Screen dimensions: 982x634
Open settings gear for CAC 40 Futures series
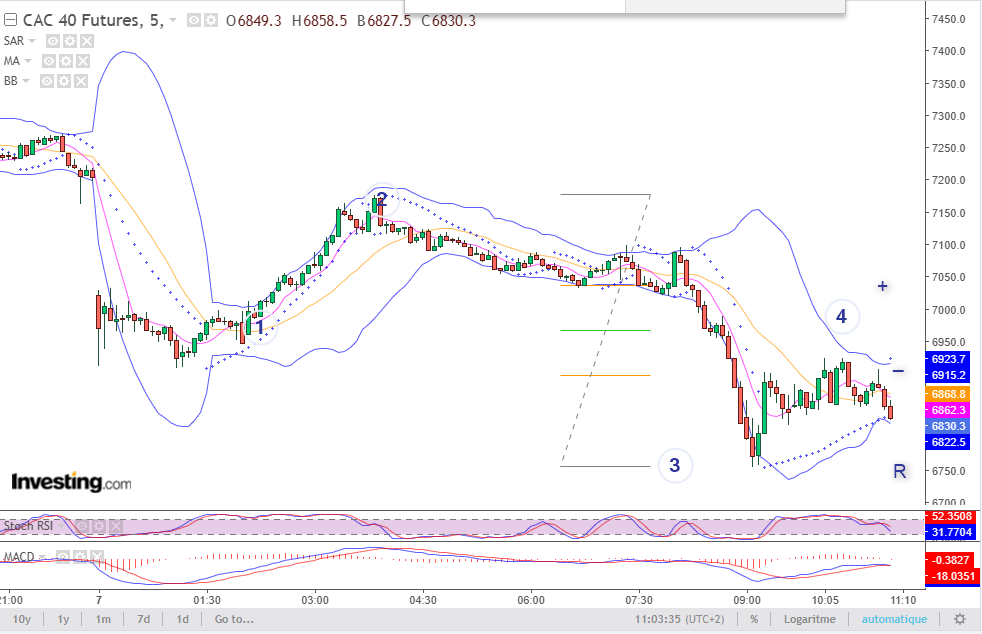pos(211,21)
